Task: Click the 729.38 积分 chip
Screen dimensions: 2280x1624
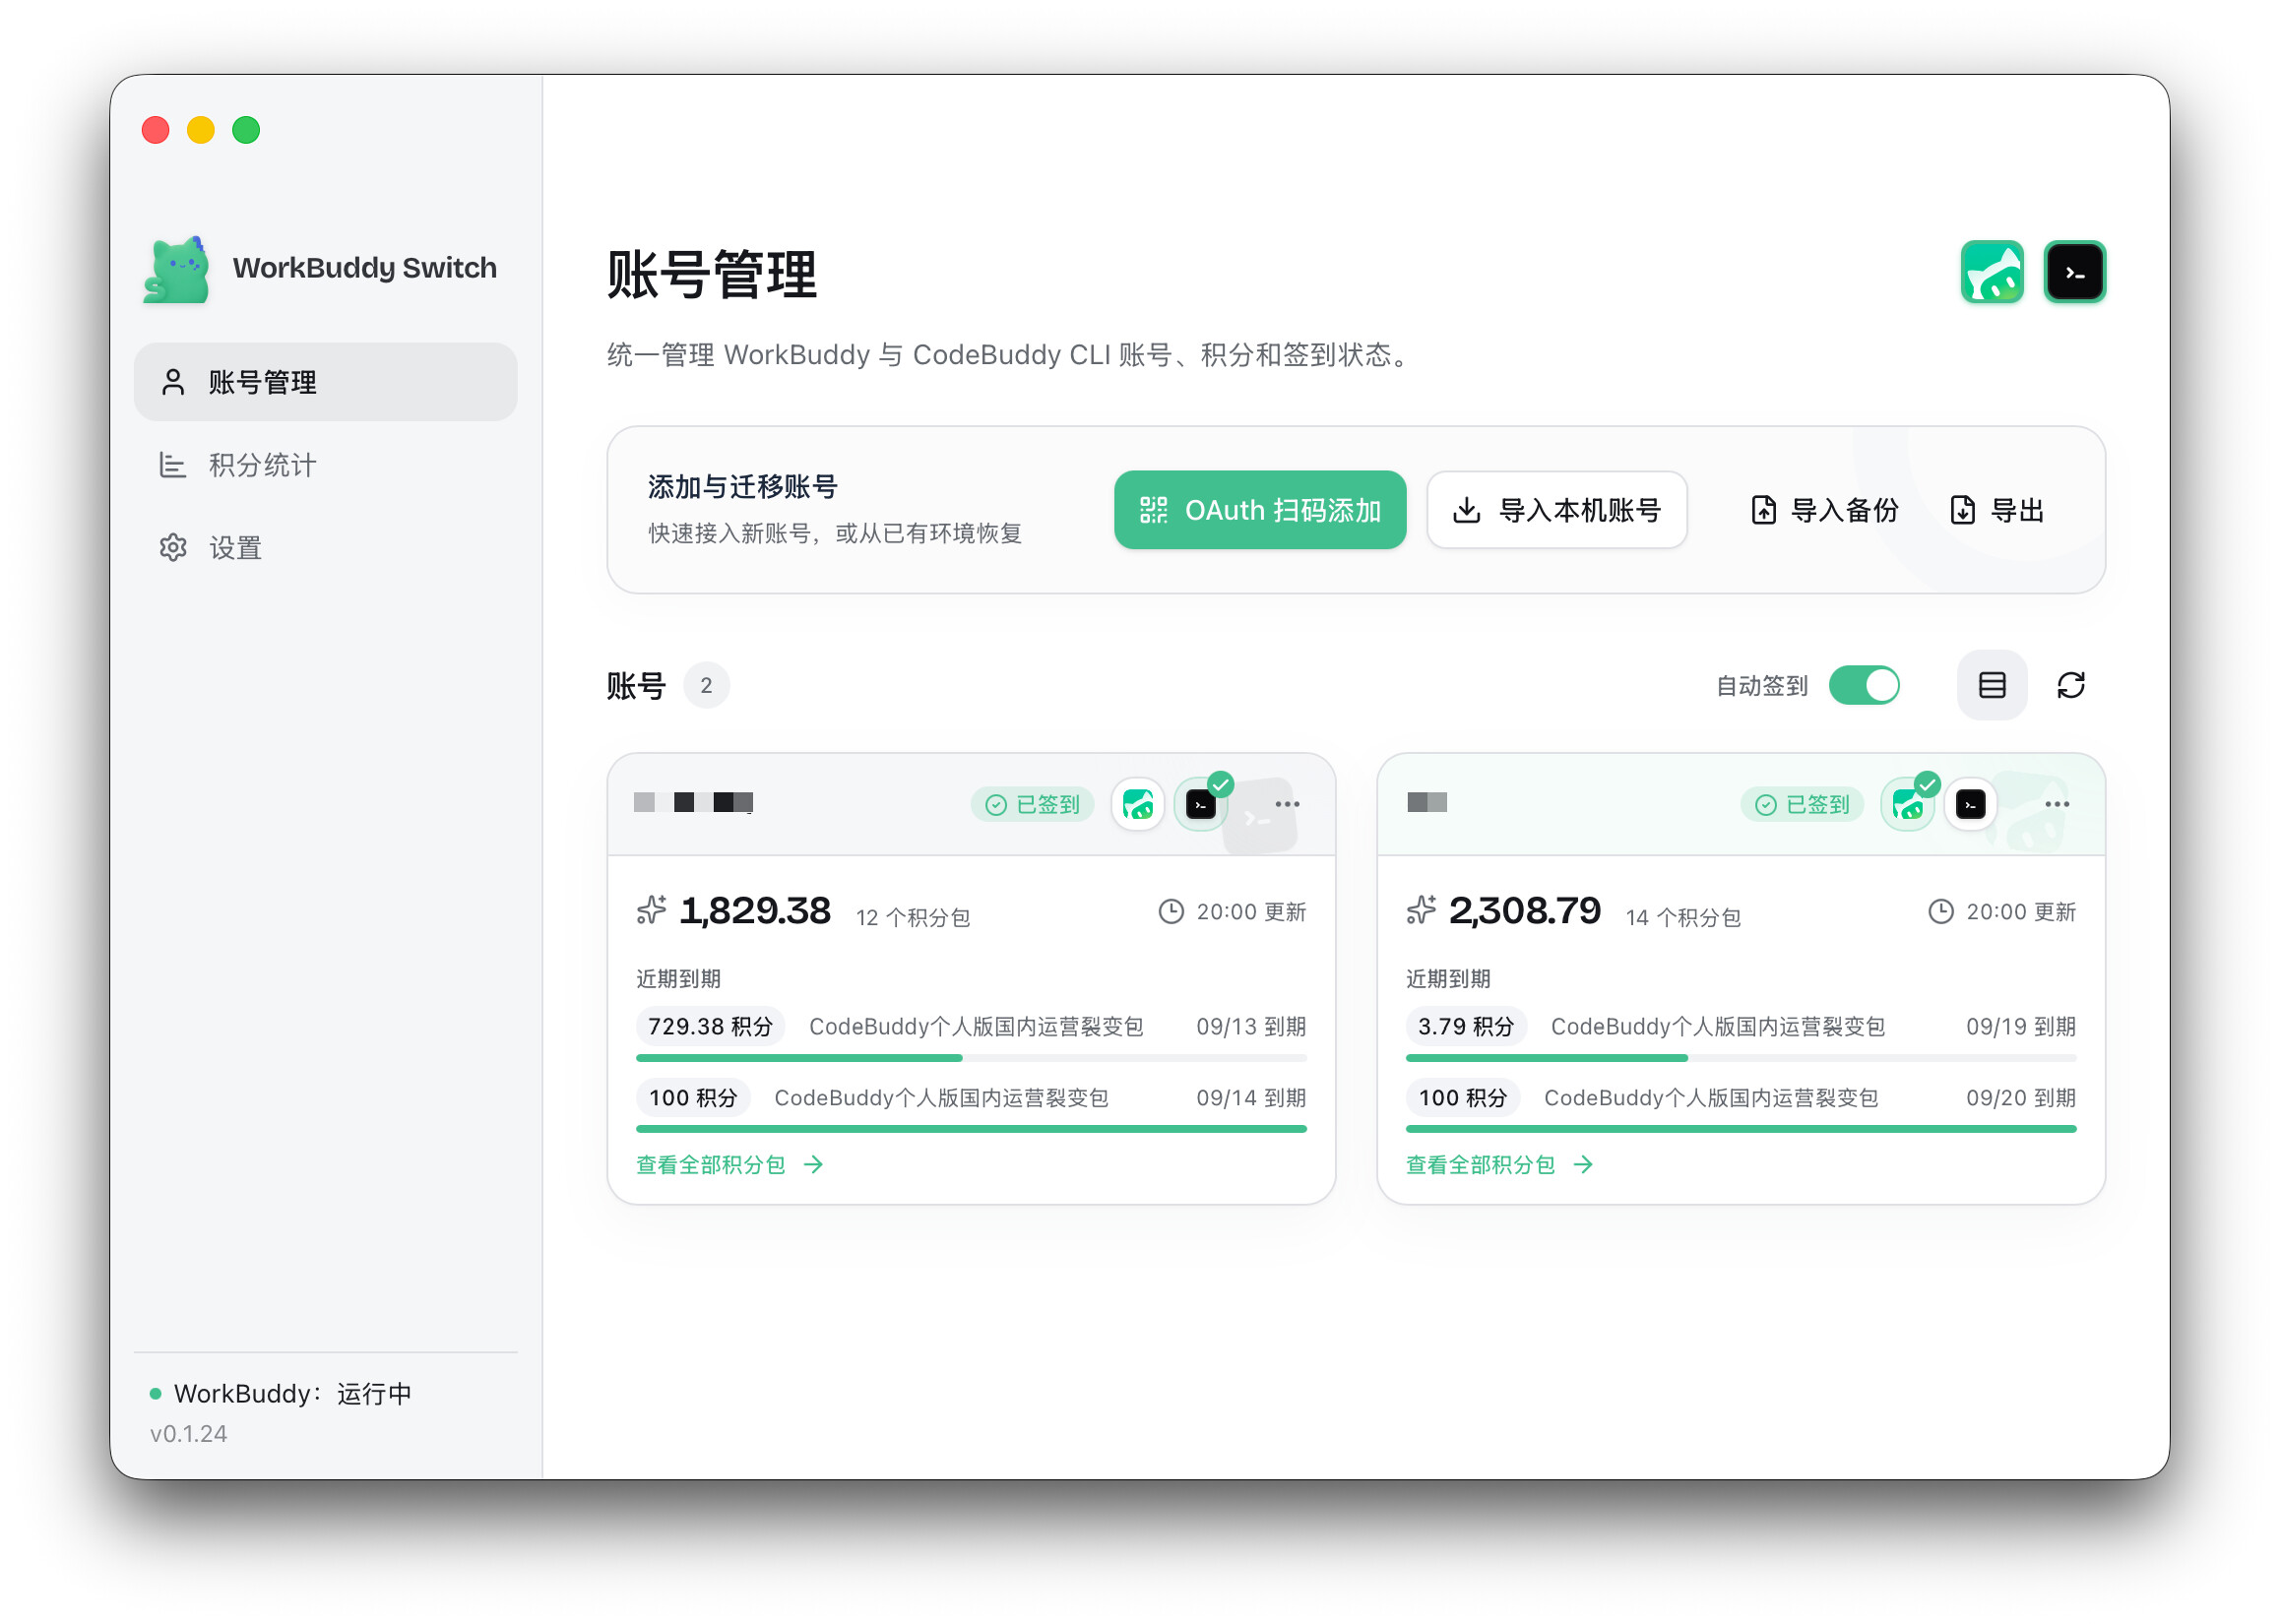Action: click(x=710, y=1026)
